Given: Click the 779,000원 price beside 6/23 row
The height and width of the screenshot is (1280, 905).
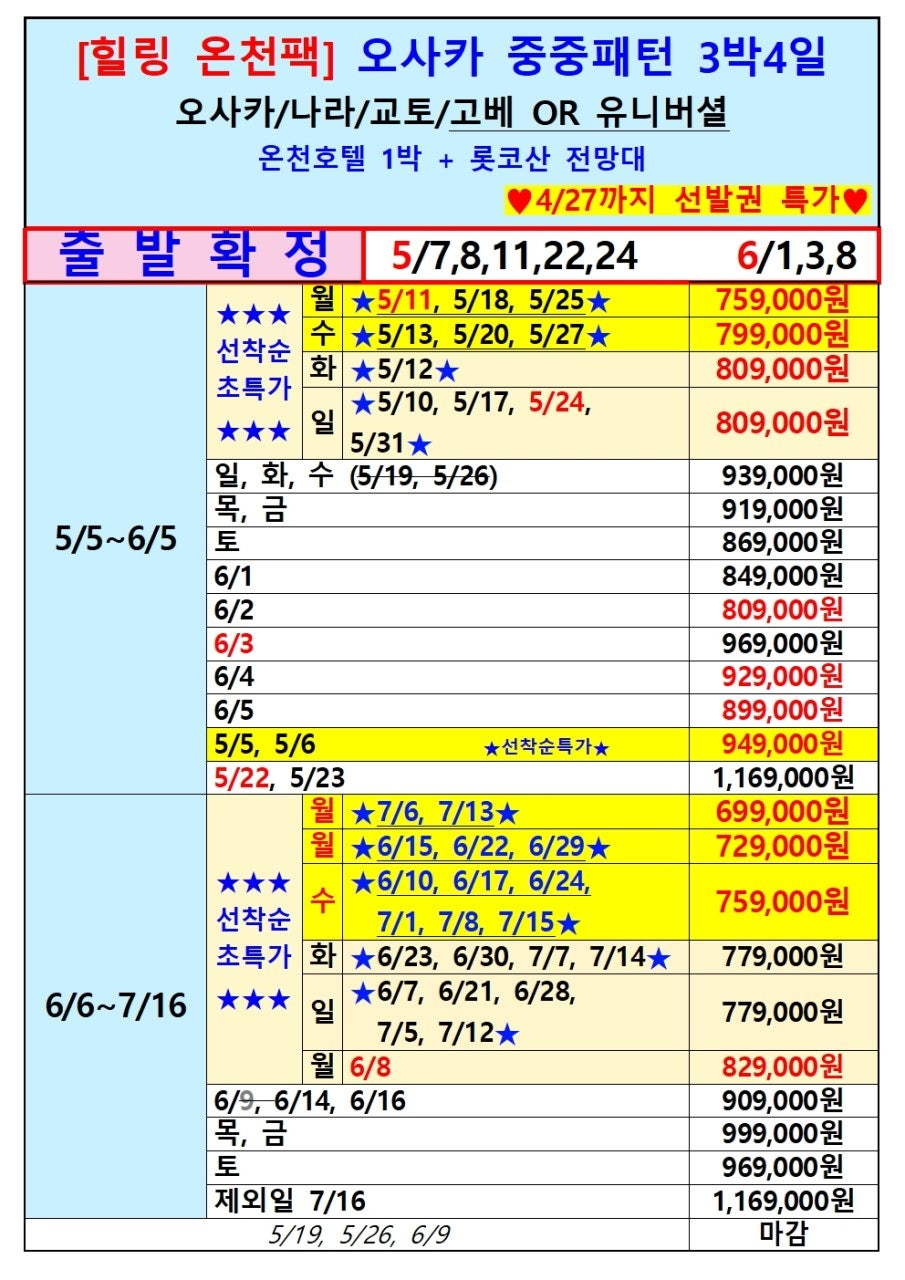Looking at the screenshot, I should tap(783, 958).
